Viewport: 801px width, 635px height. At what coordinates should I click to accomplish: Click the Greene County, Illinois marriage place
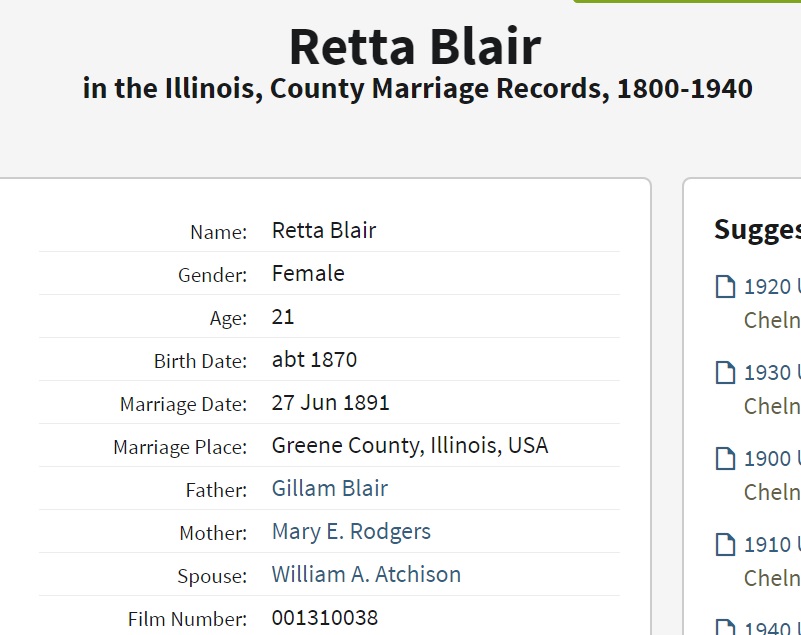409,446
